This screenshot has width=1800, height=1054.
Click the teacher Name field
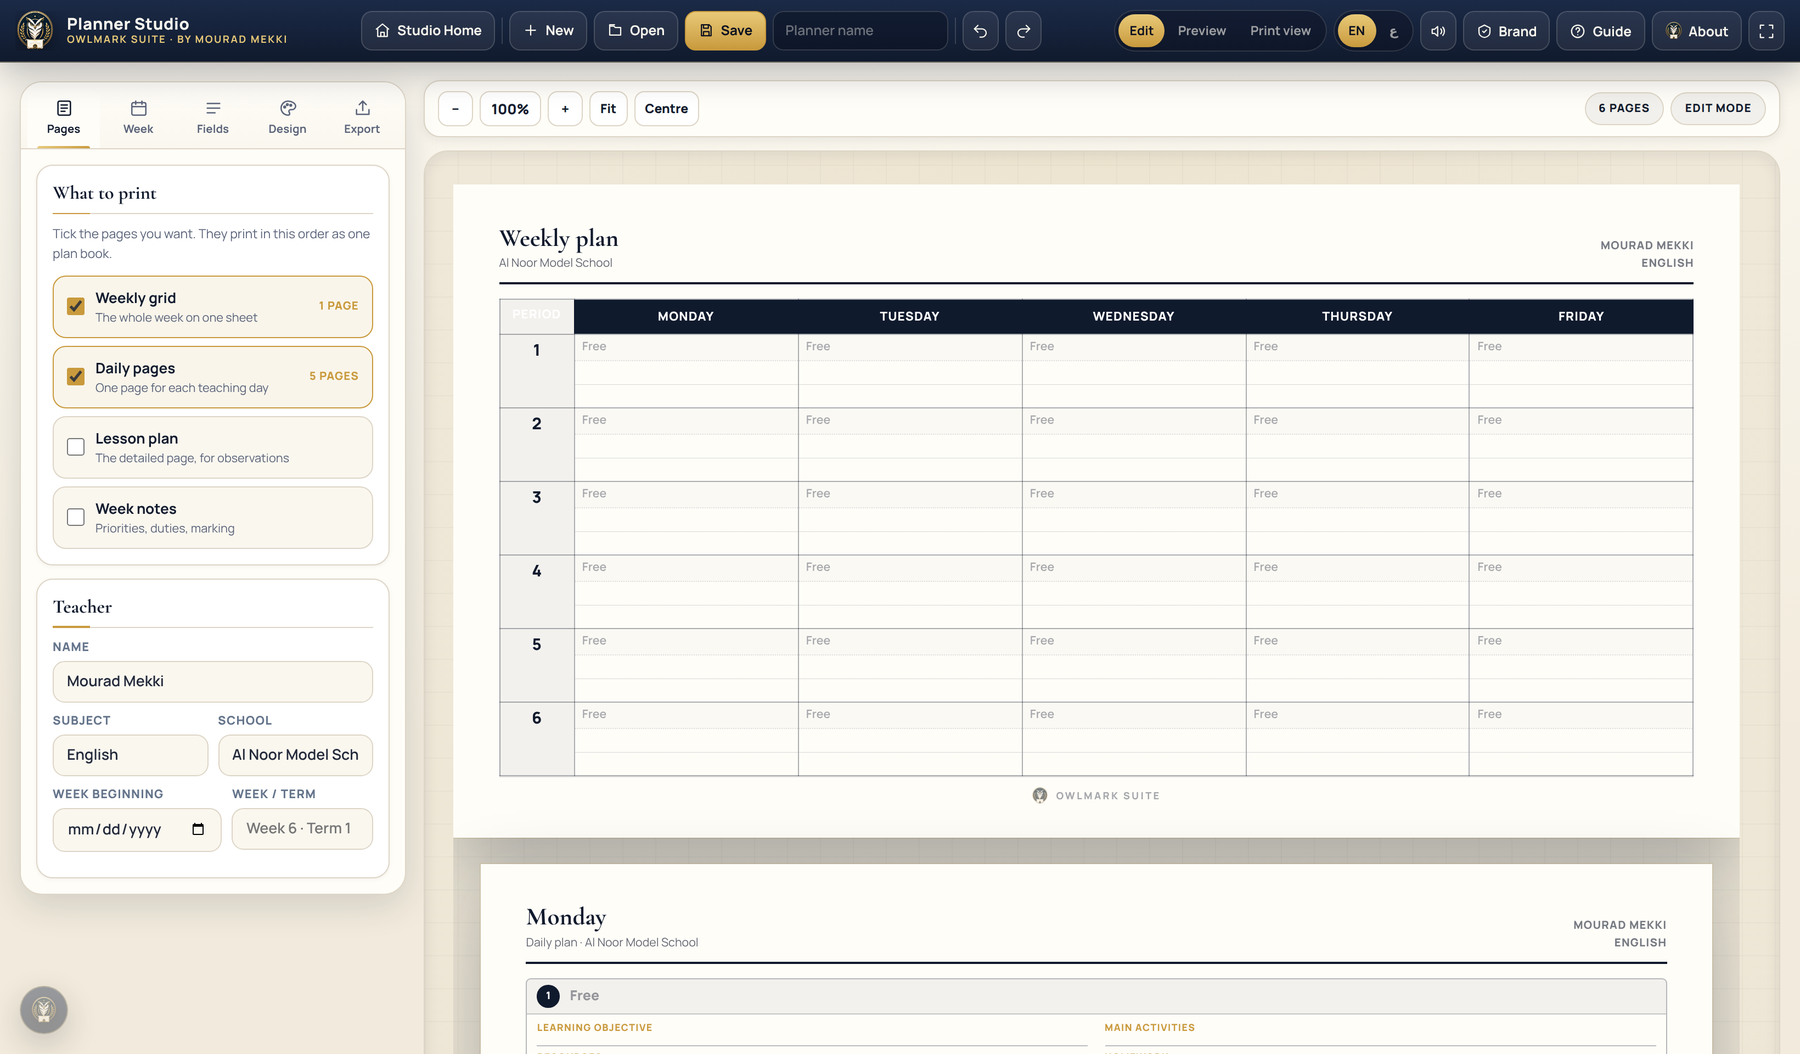pyautogui.click(x=213, y=682)
